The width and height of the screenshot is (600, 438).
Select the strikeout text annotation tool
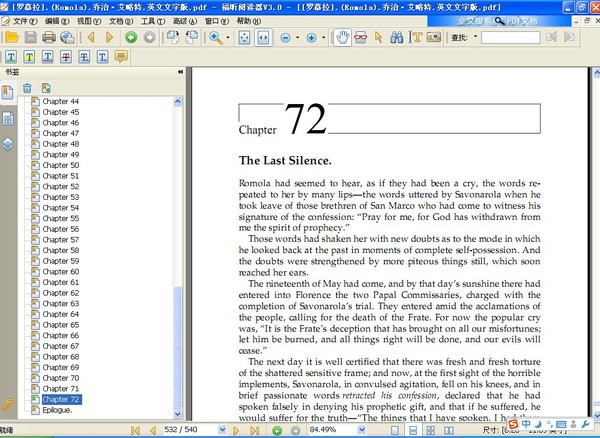pos(66,57)
